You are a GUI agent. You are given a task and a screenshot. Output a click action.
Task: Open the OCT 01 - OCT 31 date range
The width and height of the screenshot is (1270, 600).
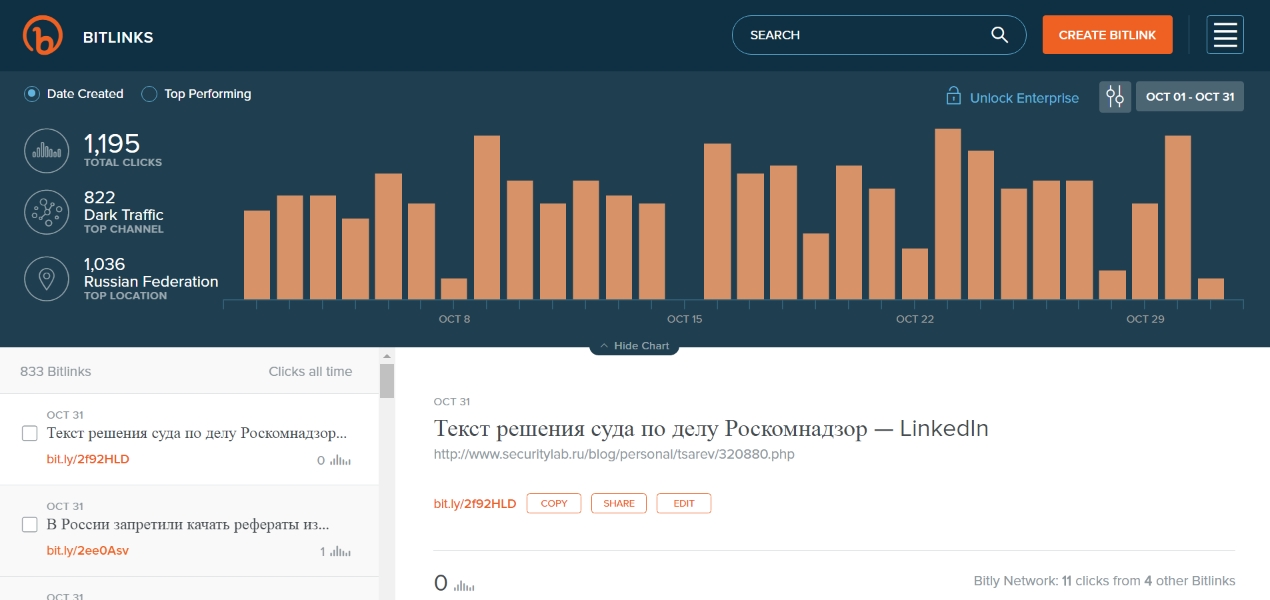(x=1190, y=97)
